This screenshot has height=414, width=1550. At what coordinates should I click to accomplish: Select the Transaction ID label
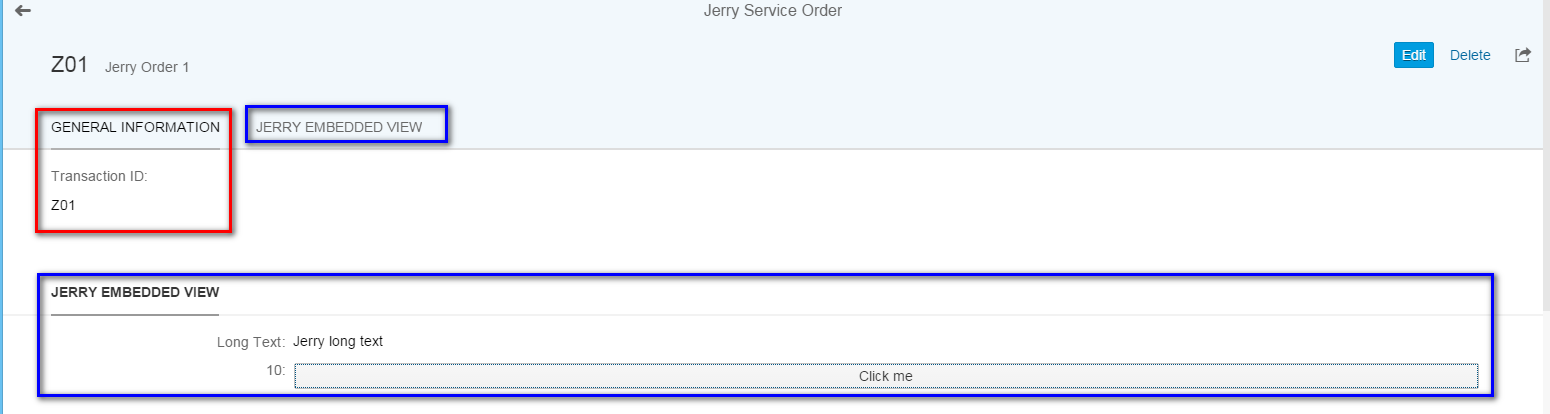[x=99, y=176]
